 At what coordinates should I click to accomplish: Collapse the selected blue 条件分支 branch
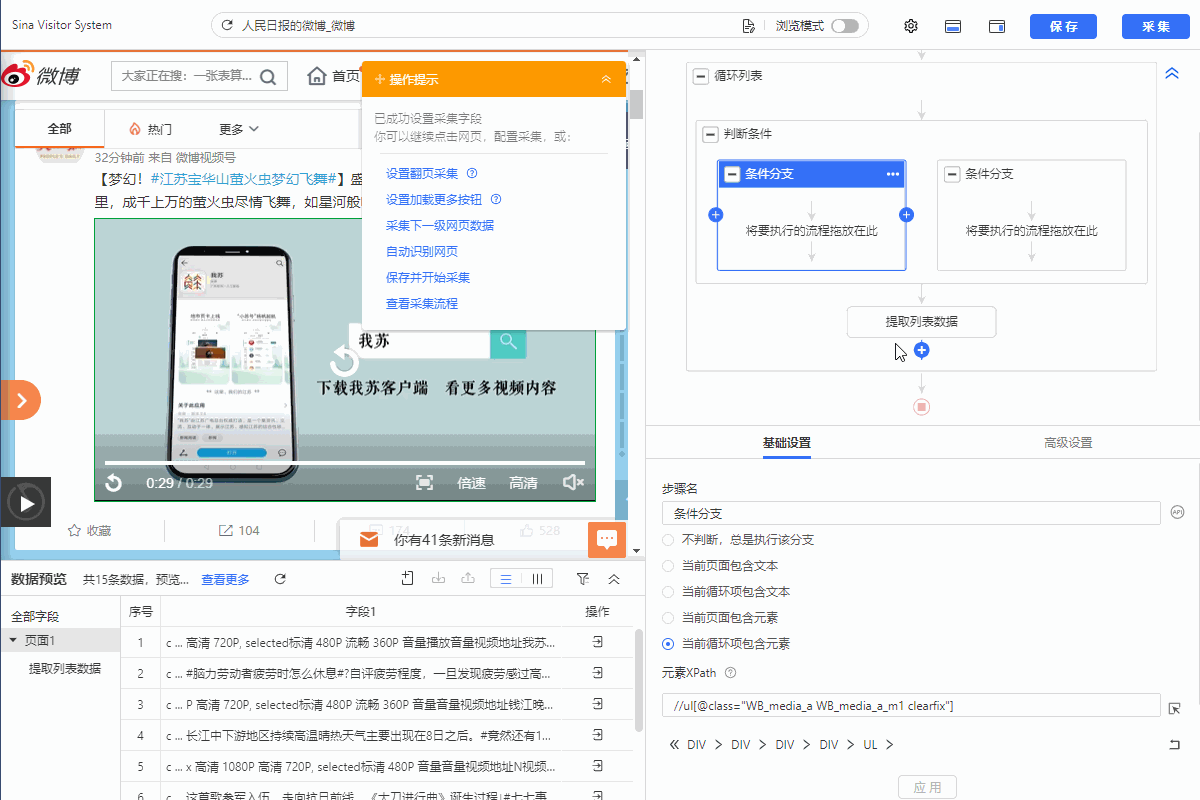click(732, 174)
